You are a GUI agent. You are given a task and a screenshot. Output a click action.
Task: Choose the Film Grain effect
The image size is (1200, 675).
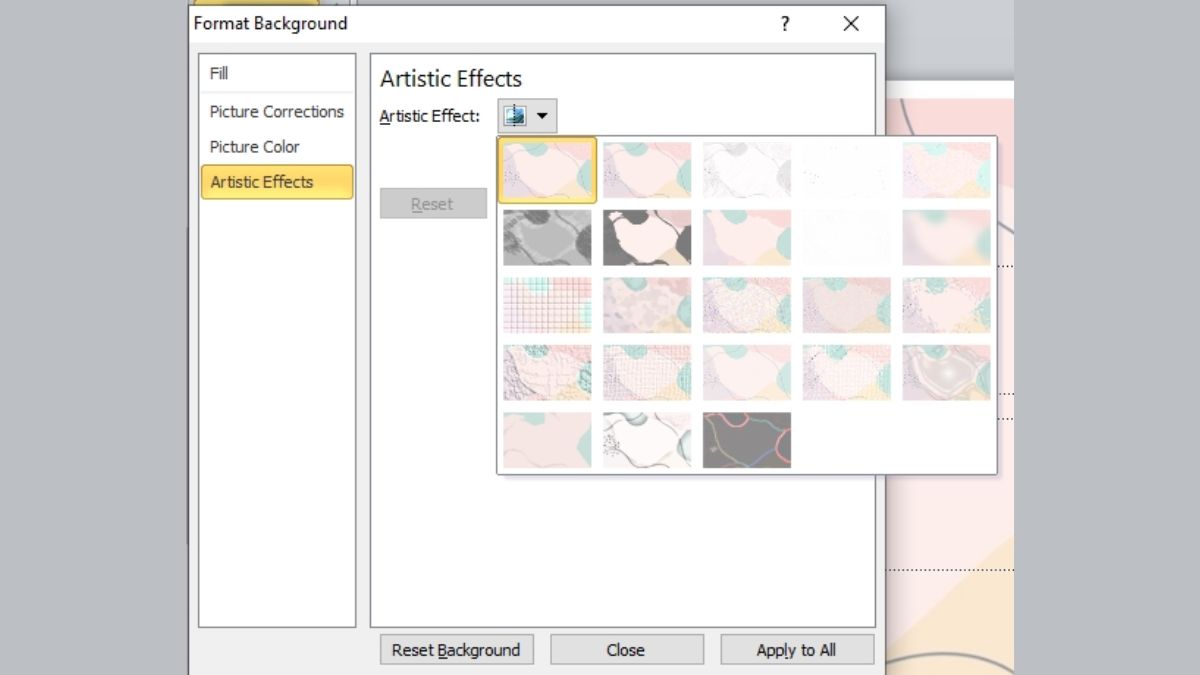[x=747, y=305]
